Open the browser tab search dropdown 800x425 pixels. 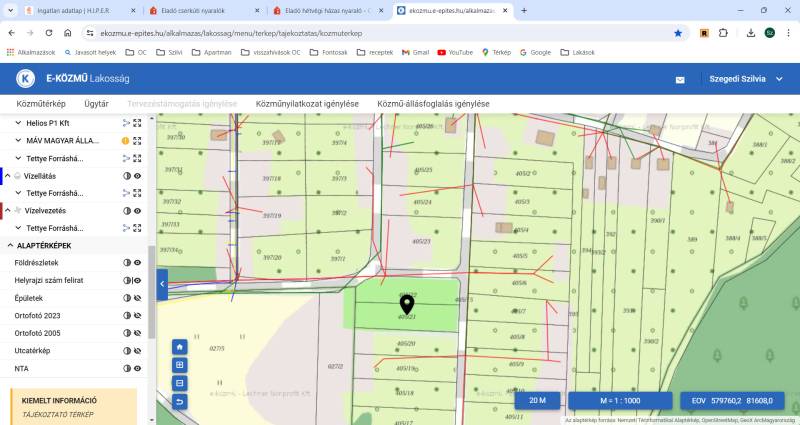10,10
